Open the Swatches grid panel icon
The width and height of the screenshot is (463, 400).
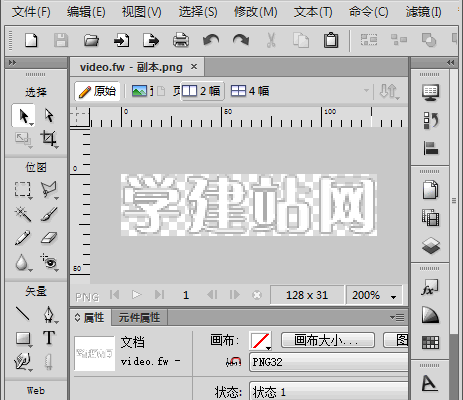pos(430,342)
